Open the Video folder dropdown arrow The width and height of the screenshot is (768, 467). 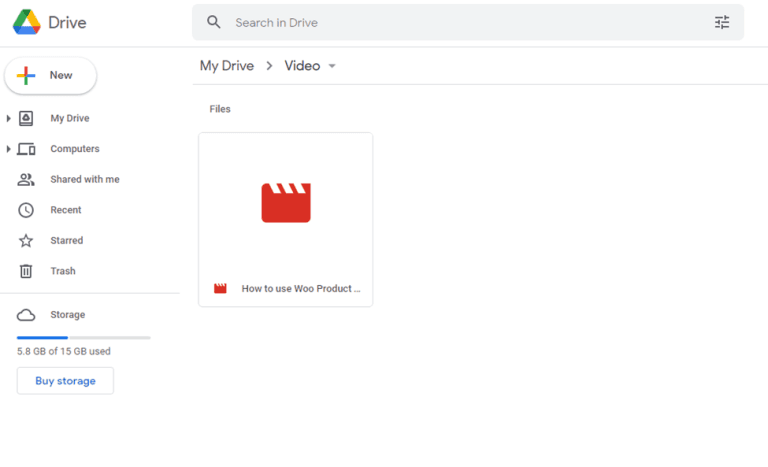(332, 66)
